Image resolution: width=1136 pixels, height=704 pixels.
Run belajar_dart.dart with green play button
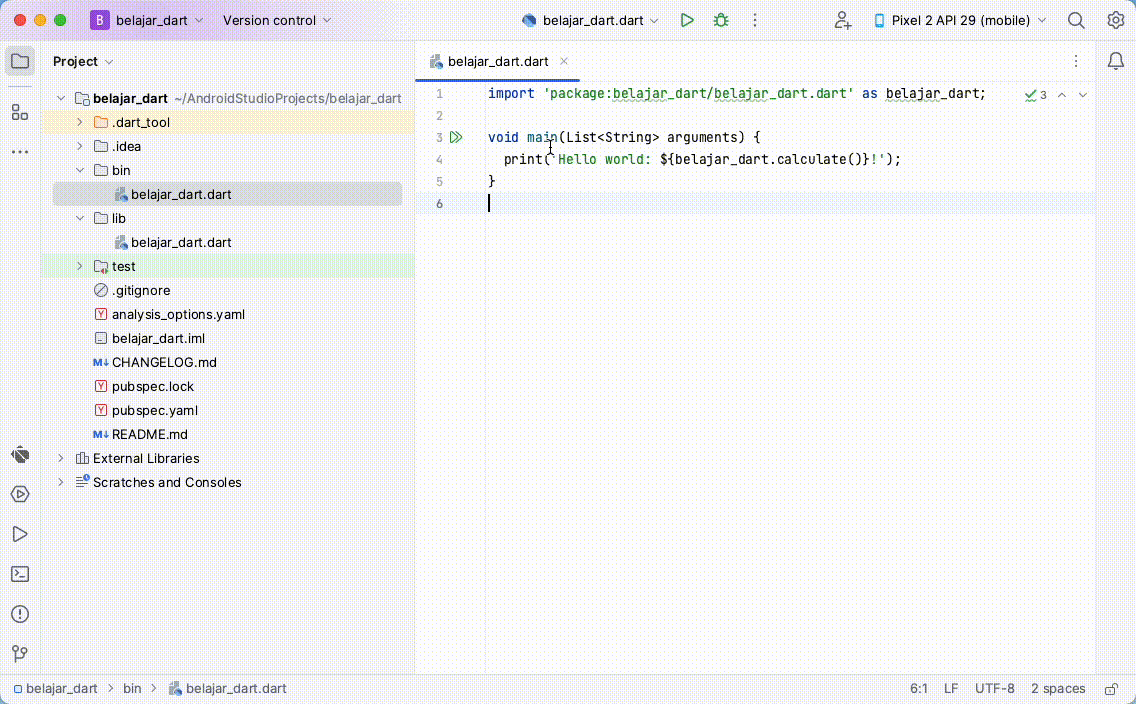coord(687,20)
